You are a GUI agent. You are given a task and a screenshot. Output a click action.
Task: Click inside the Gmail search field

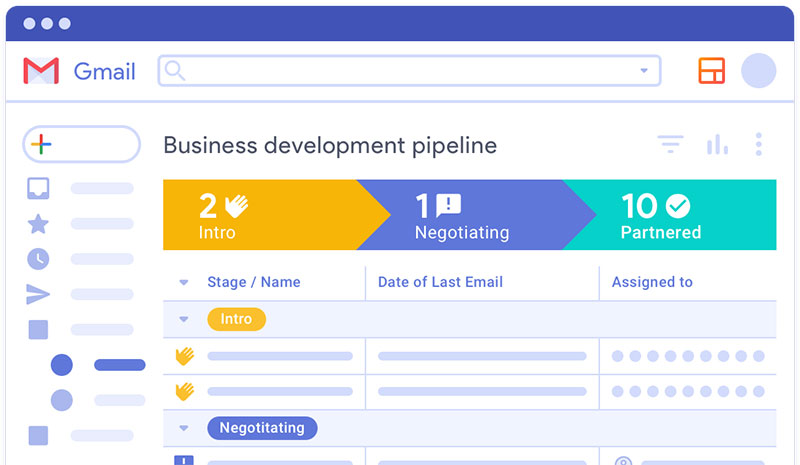(409, 70)
